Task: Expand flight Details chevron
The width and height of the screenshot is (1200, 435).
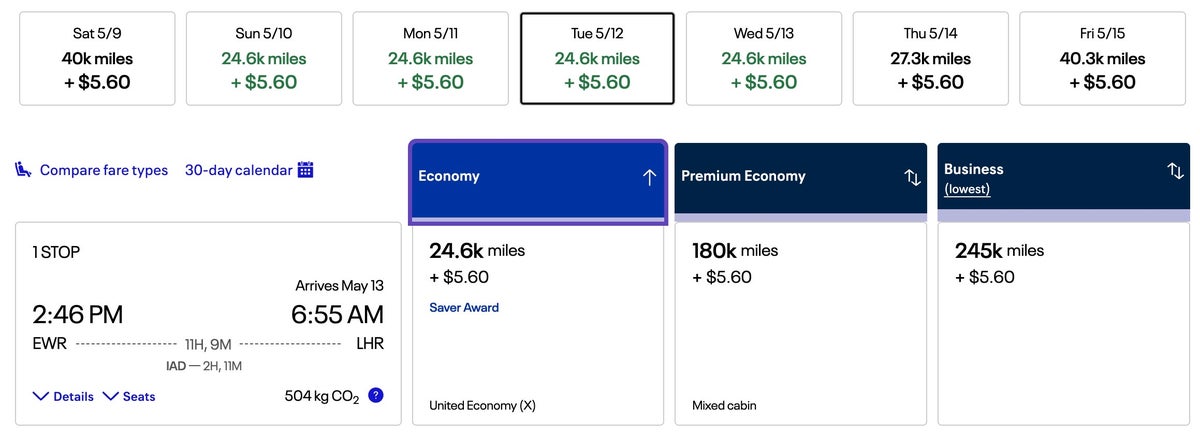Action: tap(41, 397)
